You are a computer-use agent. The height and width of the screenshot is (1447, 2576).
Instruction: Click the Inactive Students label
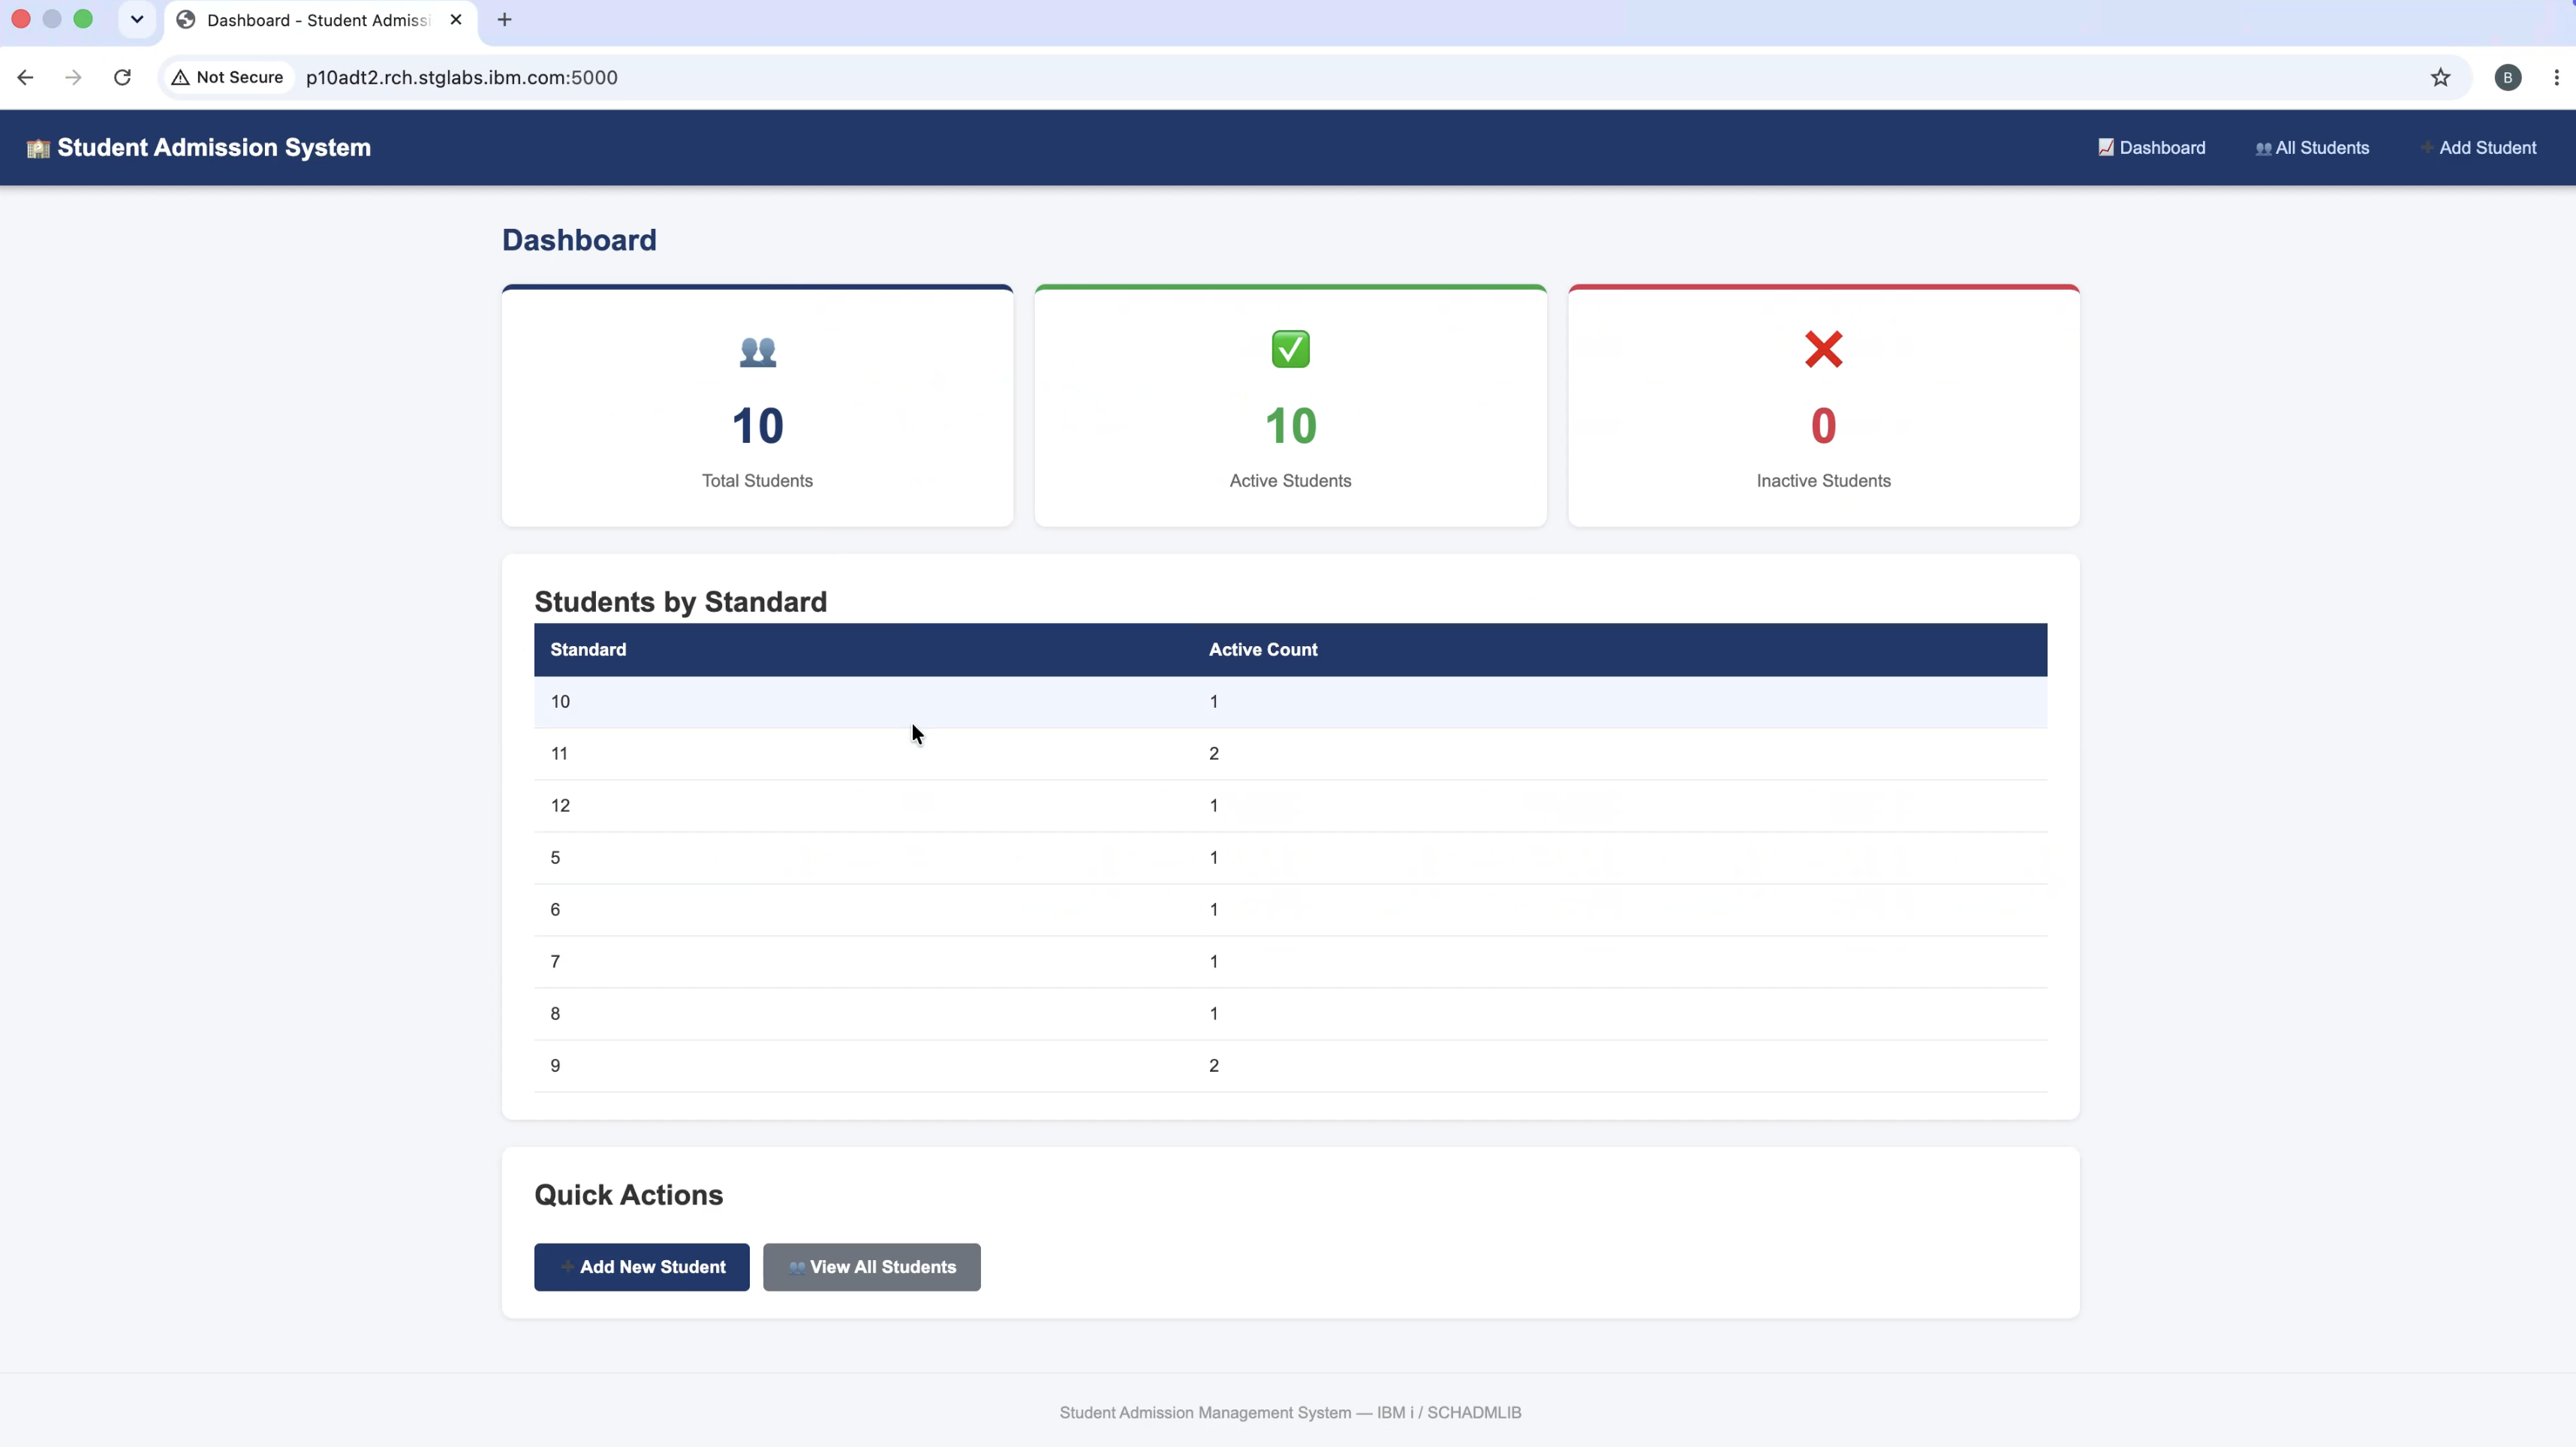(x=1823, y=481)
